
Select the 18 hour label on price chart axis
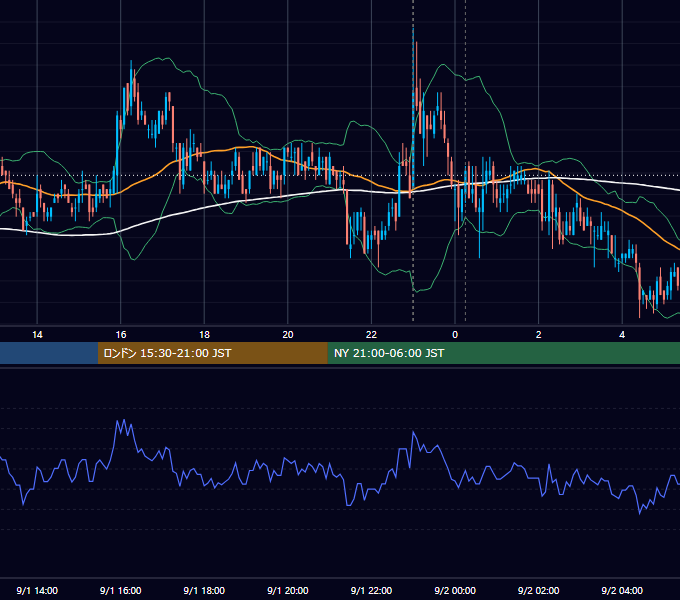click(x=204, y=335)
